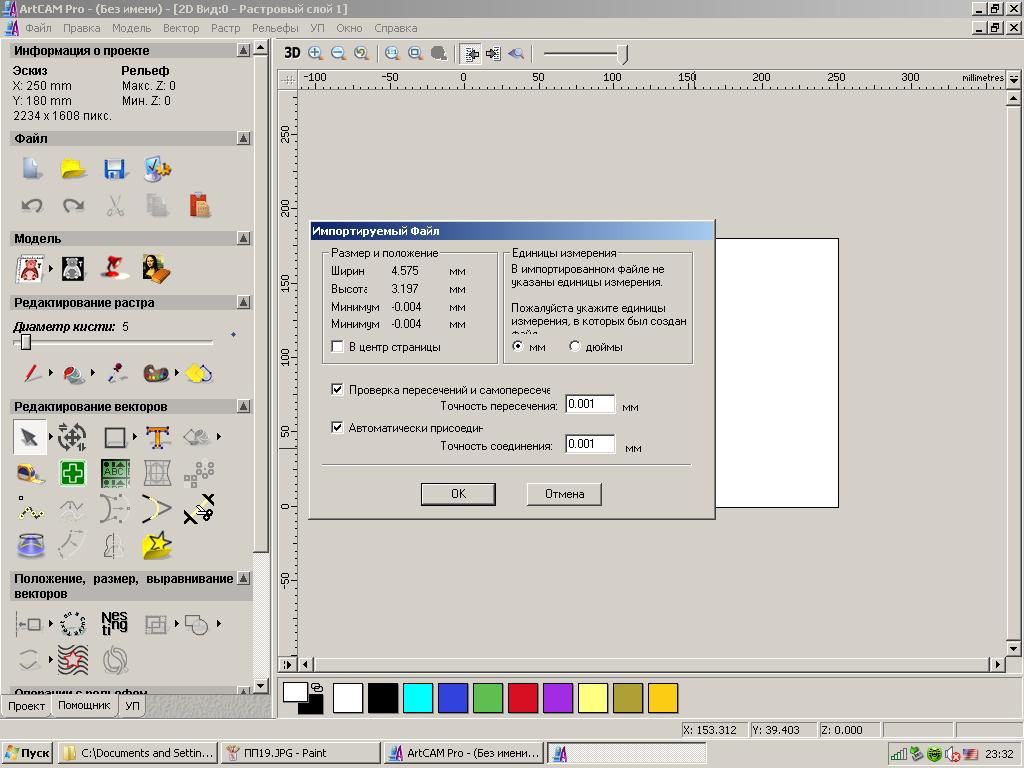This screenshot has width=1024, height=768.
Task: Click the Mona Lisa image icon
Action: pos(156,268)
